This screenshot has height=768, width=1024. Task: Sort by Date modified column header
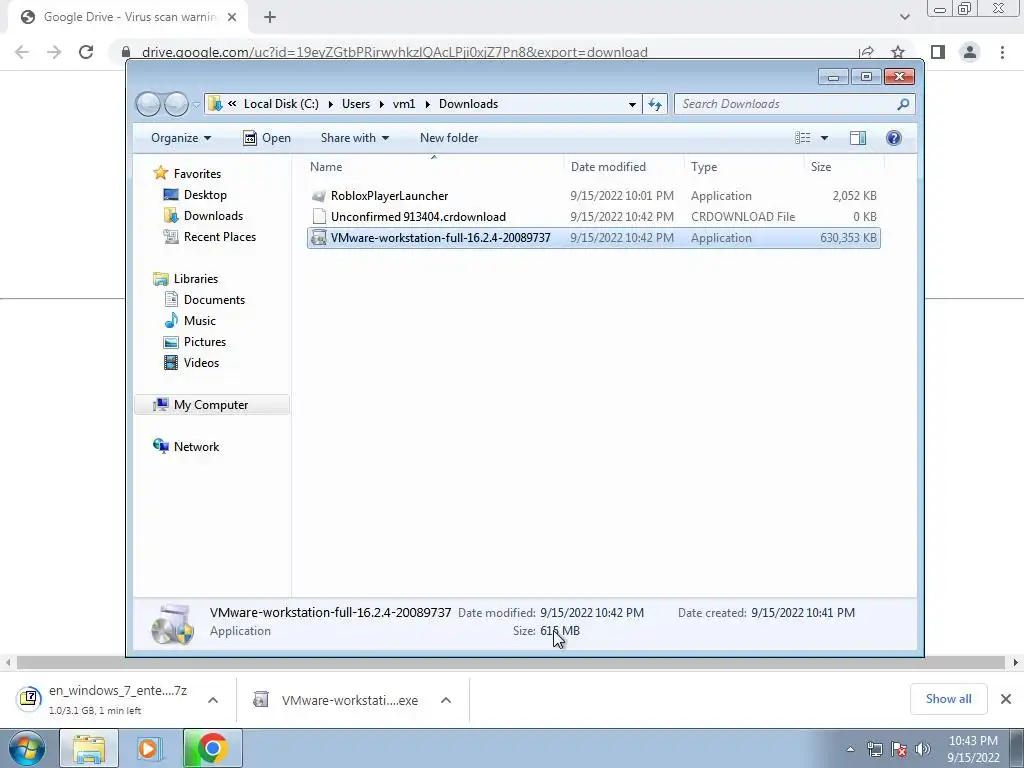coord(624,167)
